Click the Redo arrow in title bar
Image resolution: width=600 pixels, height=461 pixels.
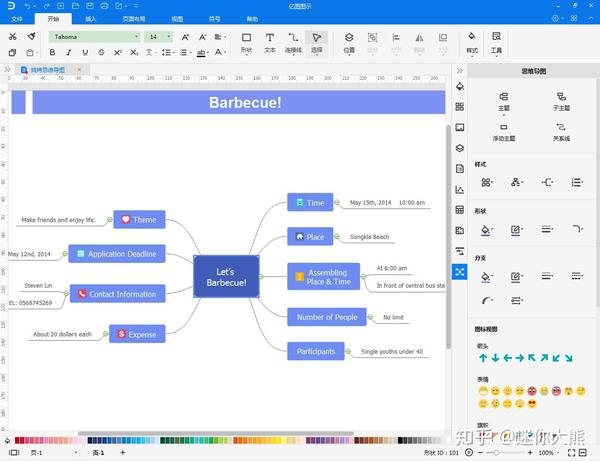(x=47, y=6)
